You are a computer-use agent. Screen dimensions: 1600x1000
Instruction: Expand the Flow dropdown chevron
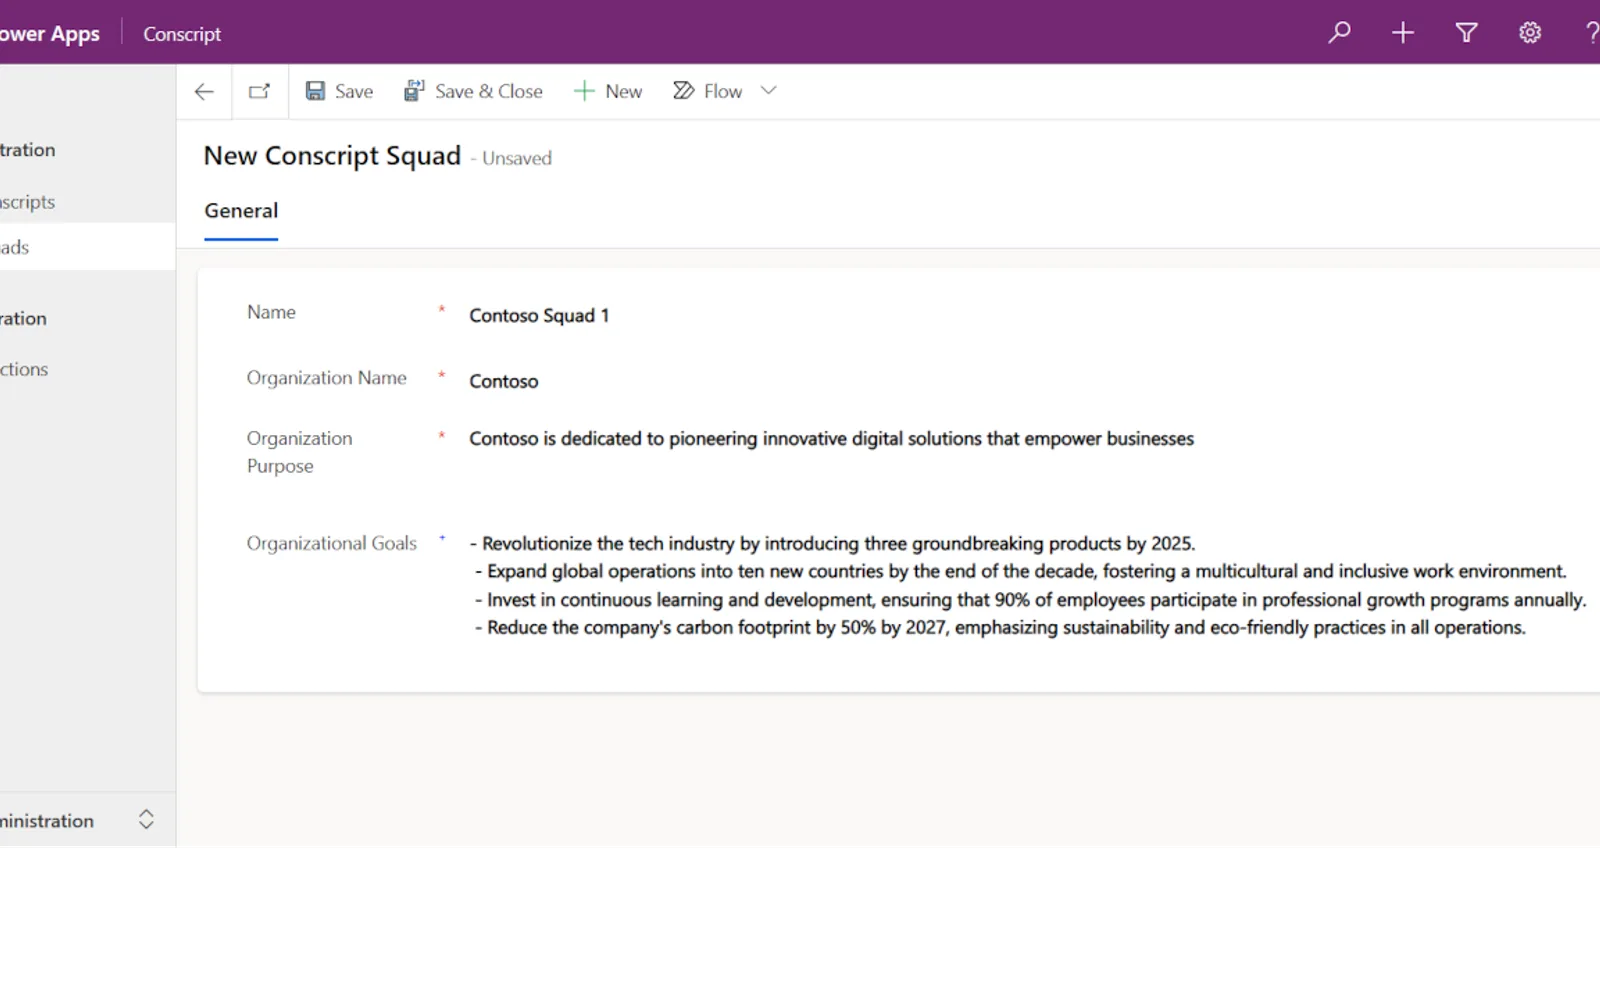coord(768,91)
